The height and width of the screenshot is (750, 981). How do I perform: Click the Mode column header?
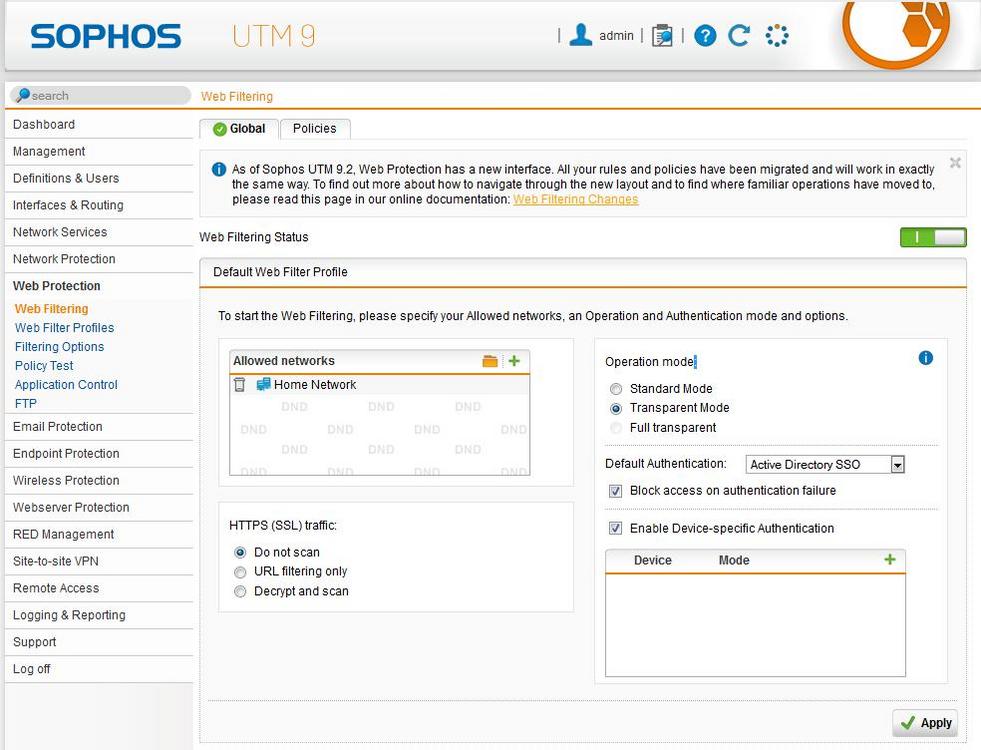[x=734, y=560]
